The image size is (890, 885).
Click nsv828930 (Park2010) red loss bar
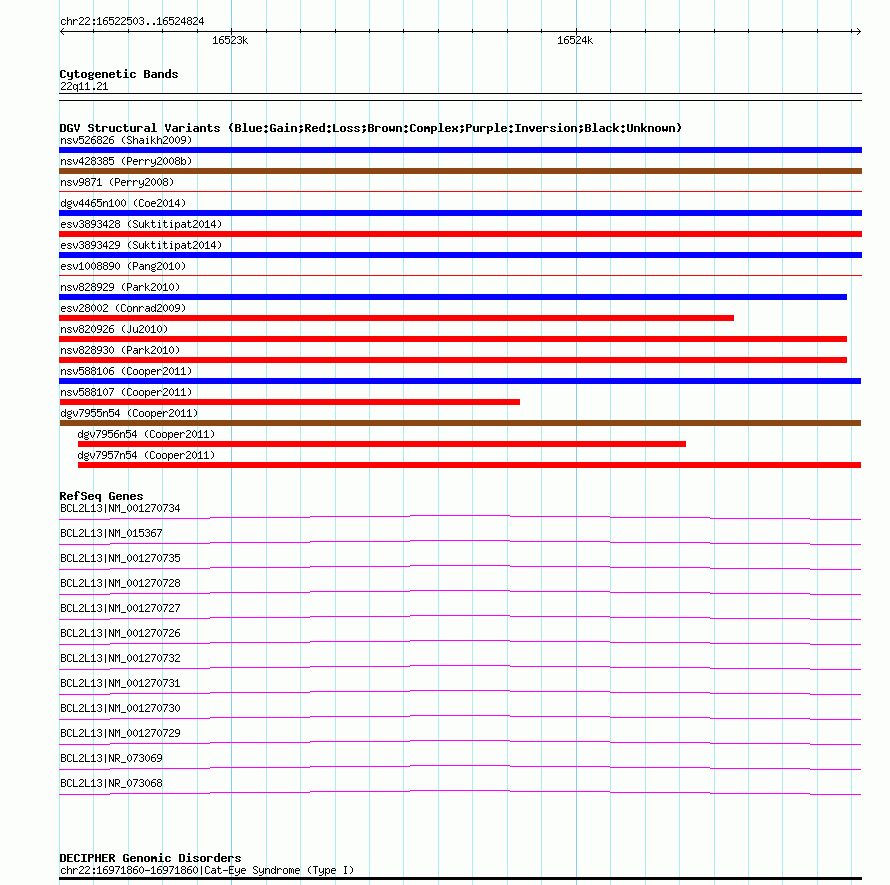(x=453, y=360)
